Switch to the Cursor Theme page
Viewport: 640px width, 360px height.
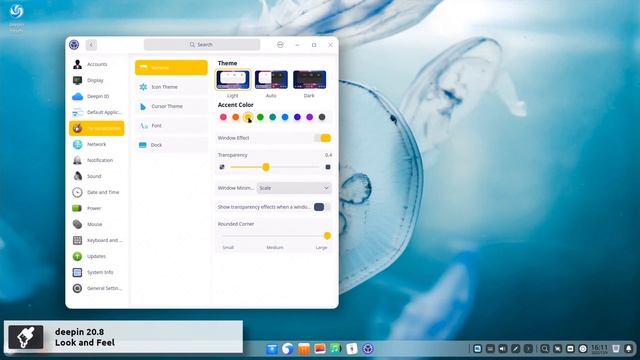pos(171,106)
